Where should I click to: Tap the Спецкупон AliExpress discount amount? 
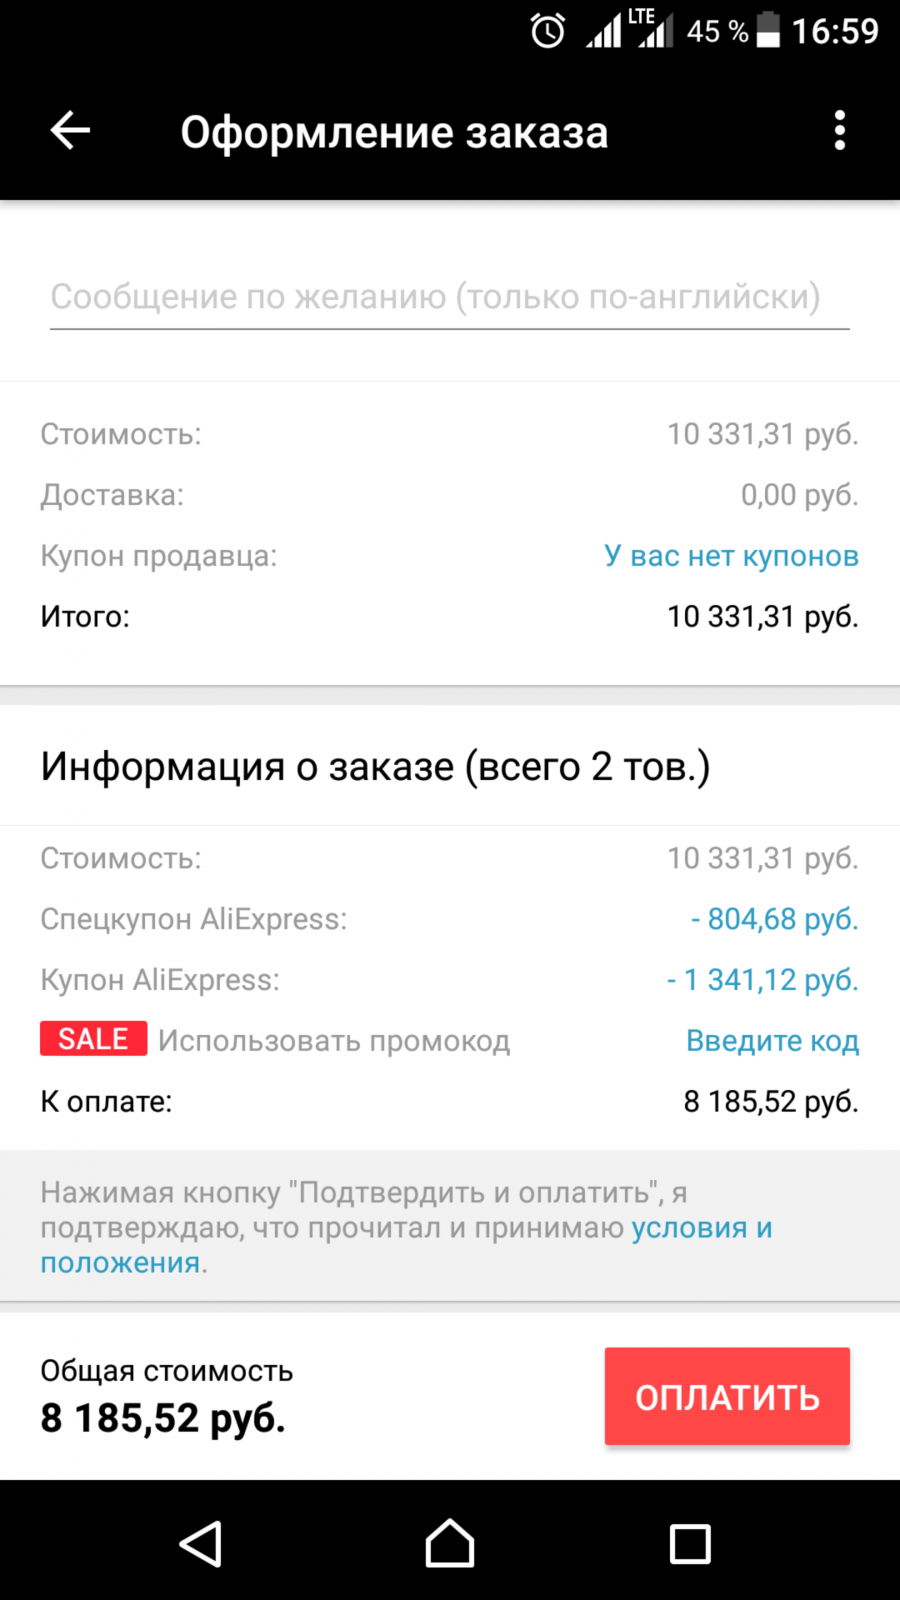pos(774,919)
